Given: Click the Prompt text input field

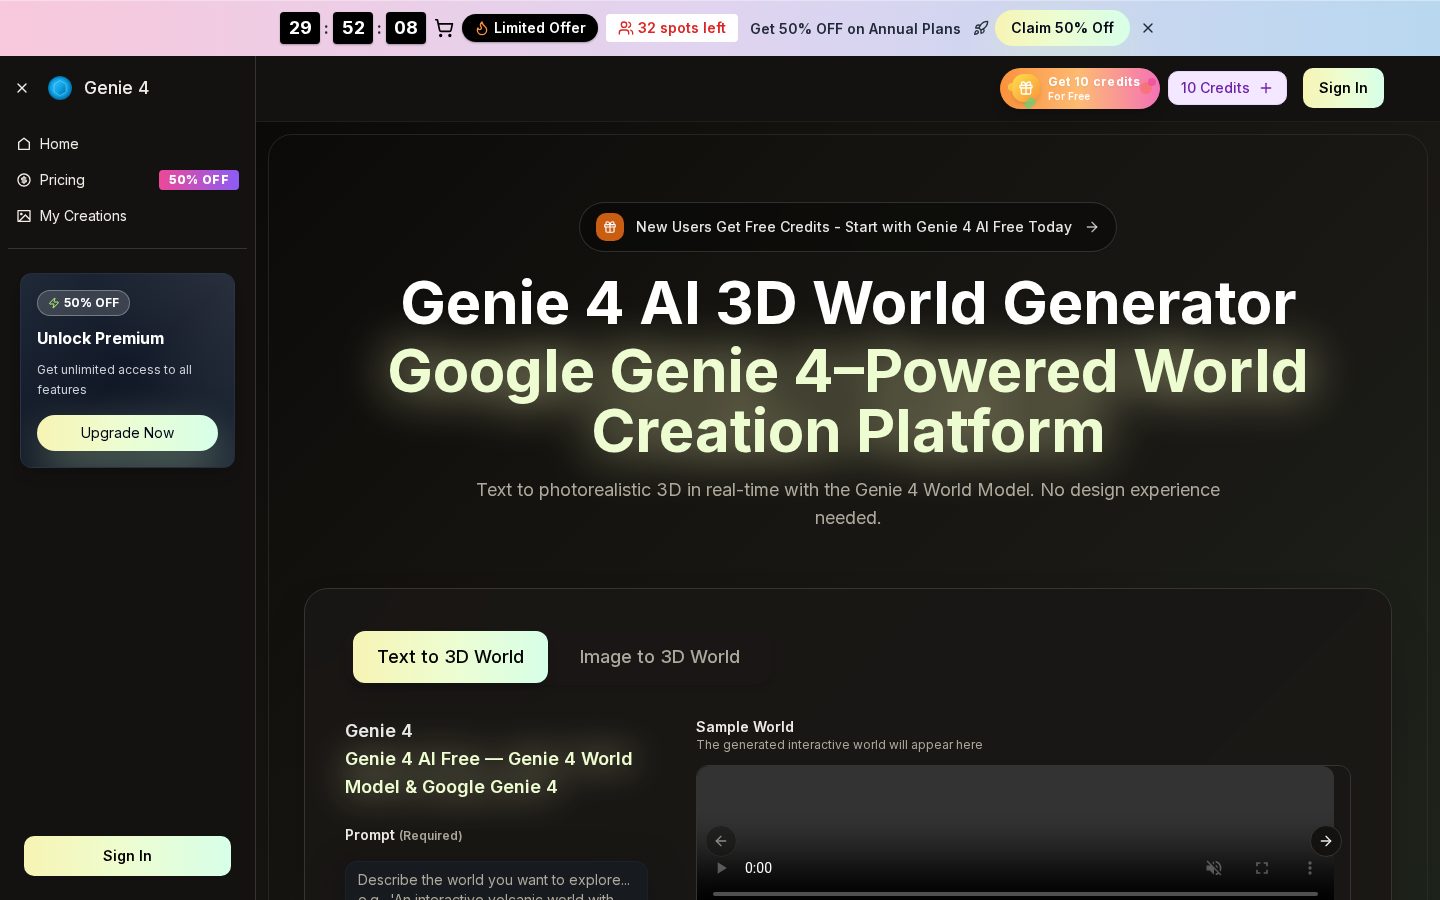Looking at the screenshot, I should tap(496, 881).
